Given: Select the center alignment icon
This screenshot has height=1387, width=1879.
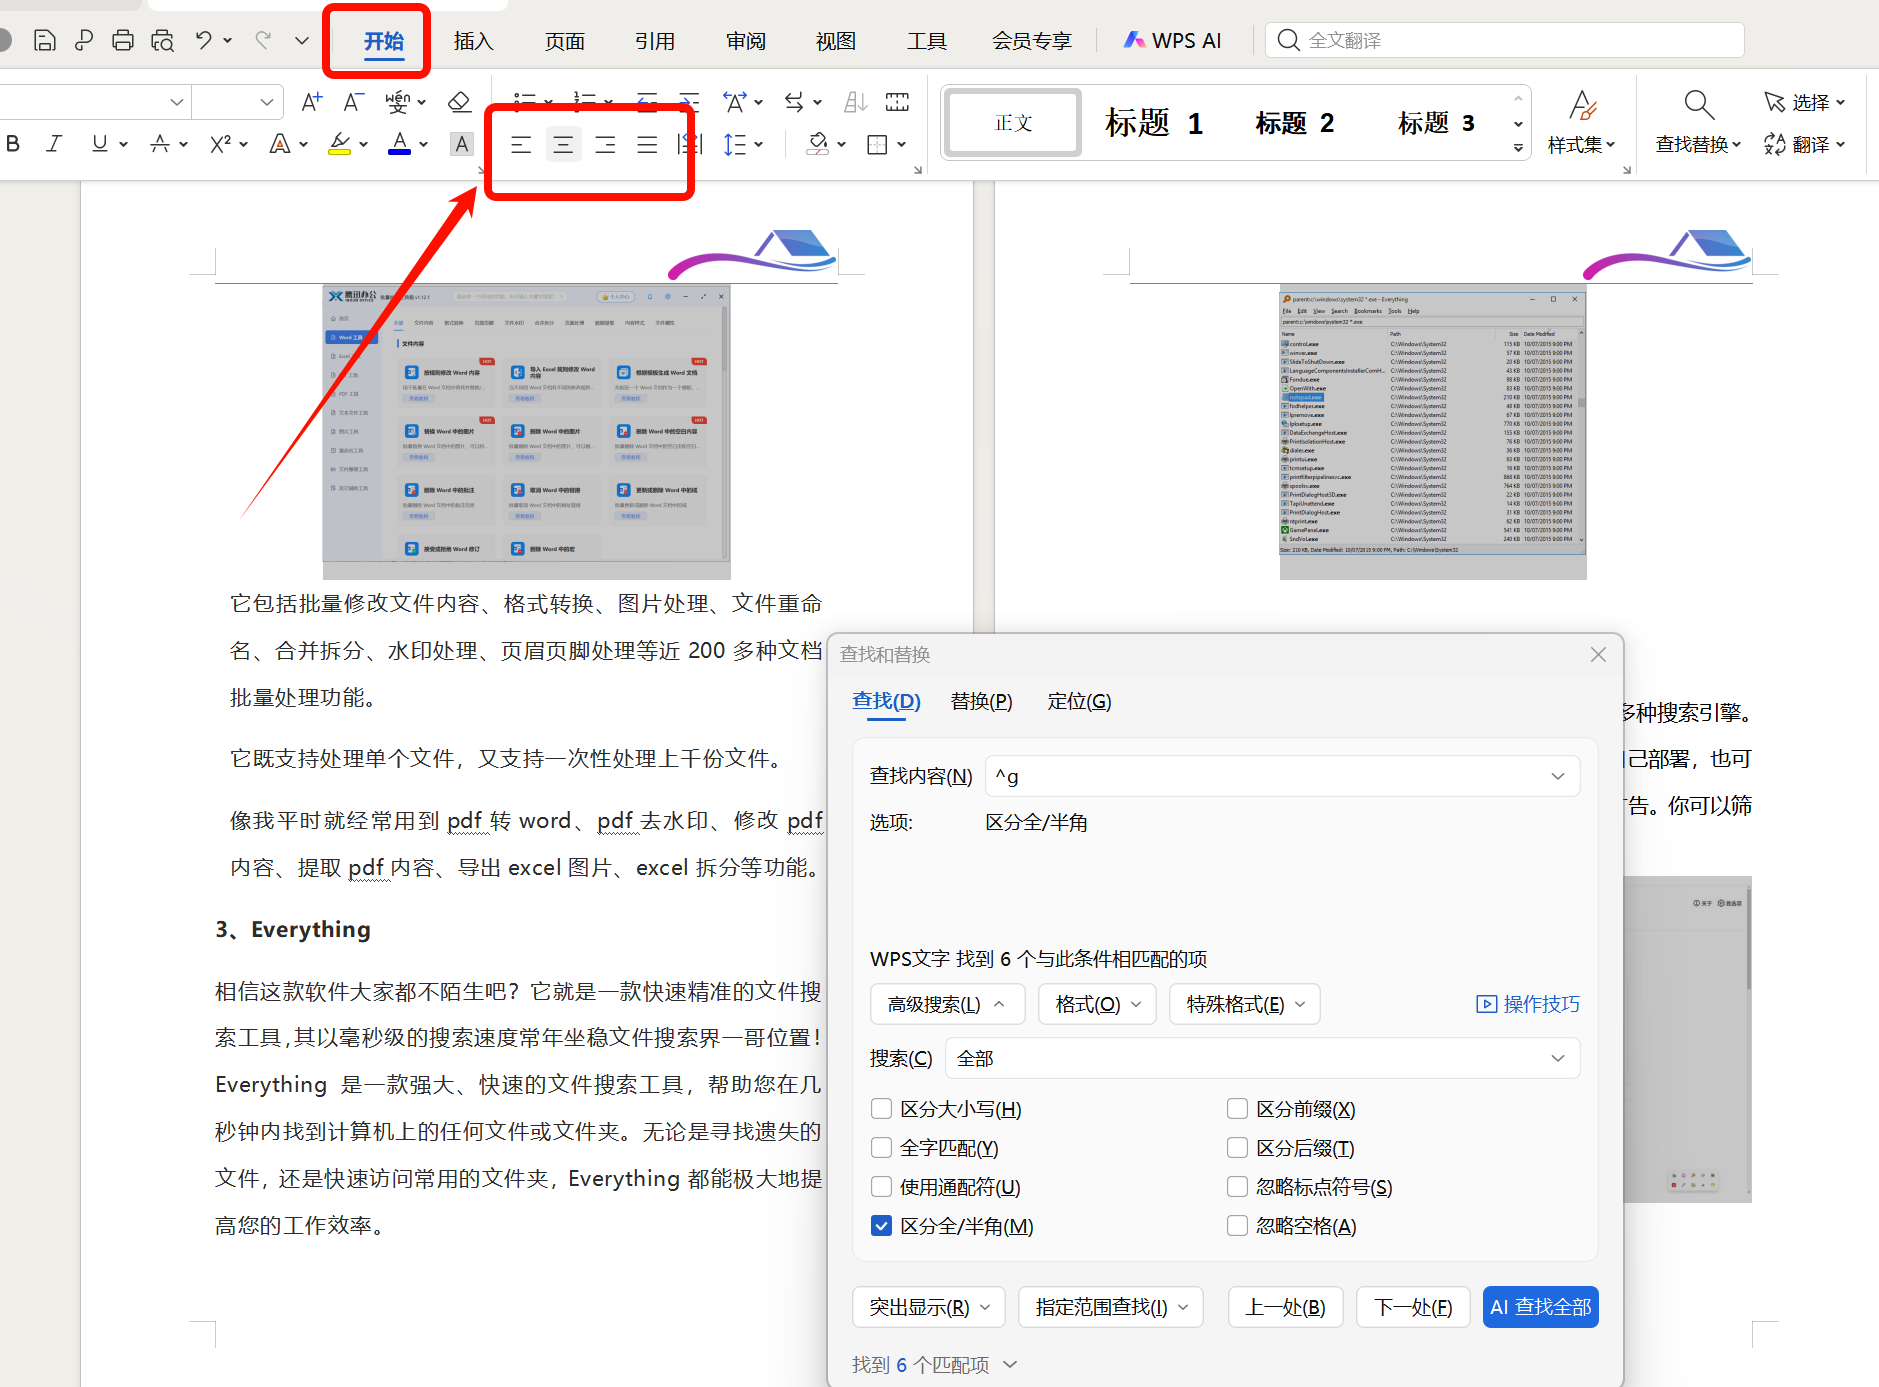Looking at the screenshot, I should [563, 144].
